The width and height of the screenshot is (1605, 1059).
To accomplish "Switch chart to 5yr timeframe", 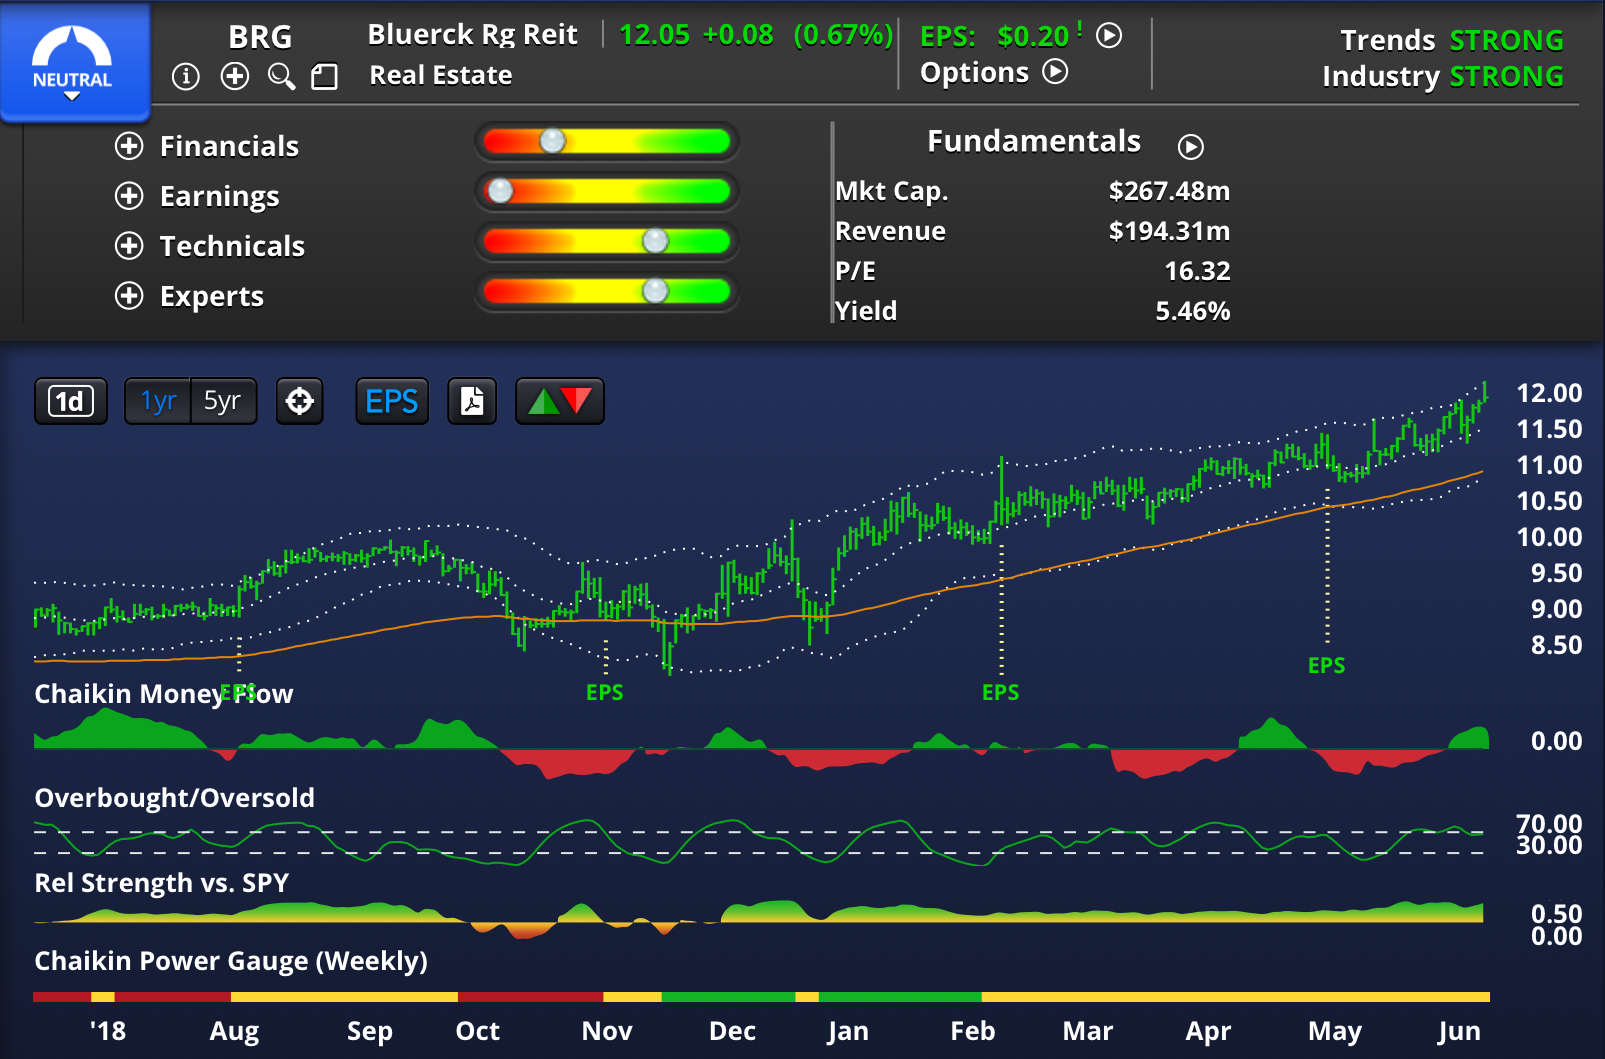I will coord(222,401).
